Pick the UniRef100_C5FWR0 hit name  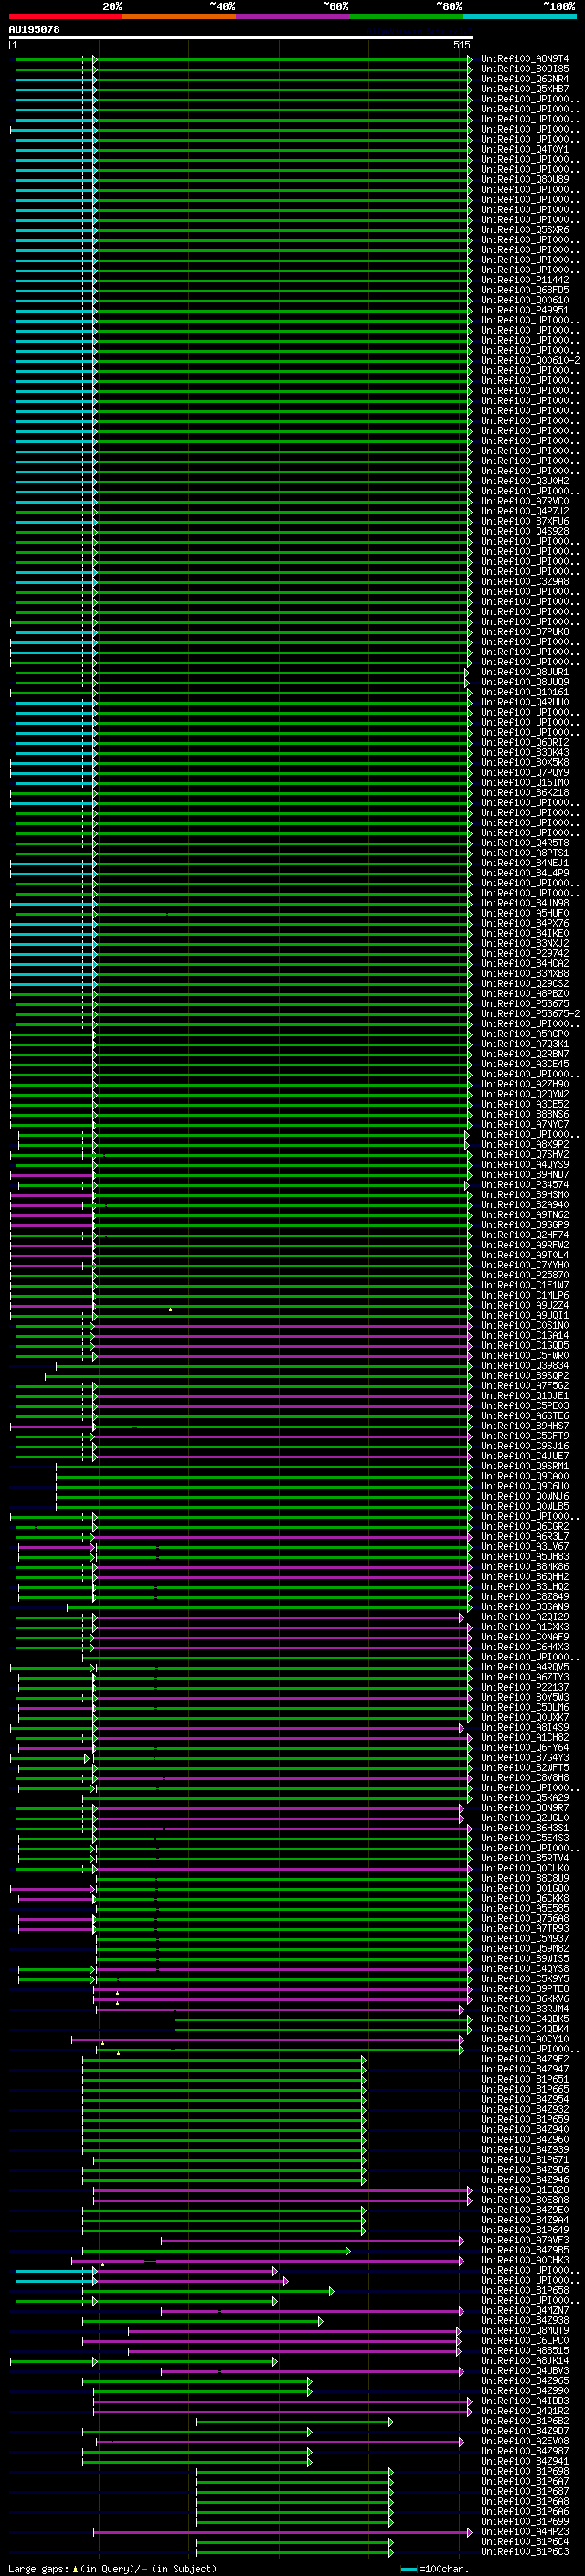[525, 1355]
